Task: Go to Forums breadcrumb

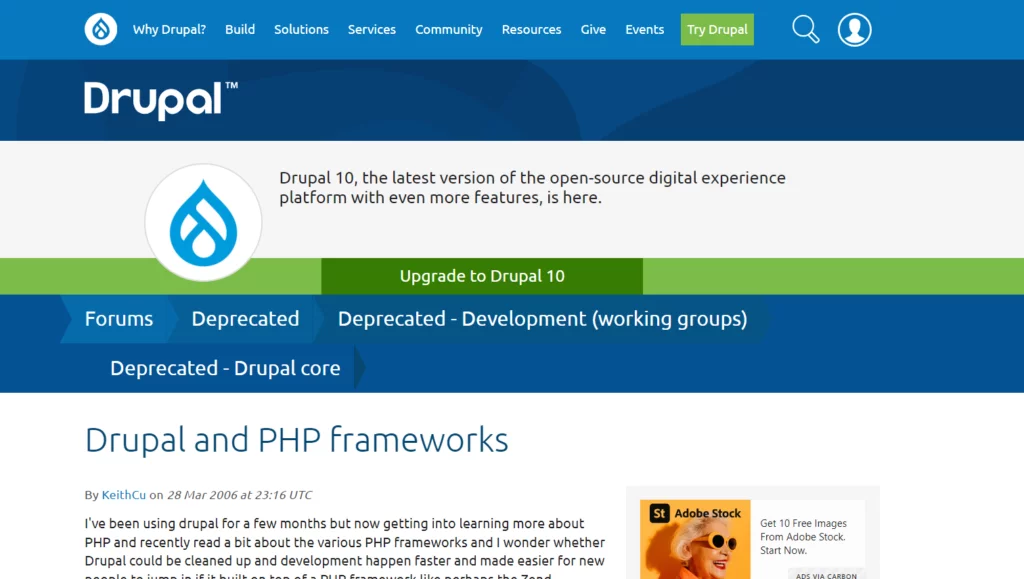Action: pyautogui.click(x=119, y=319)
